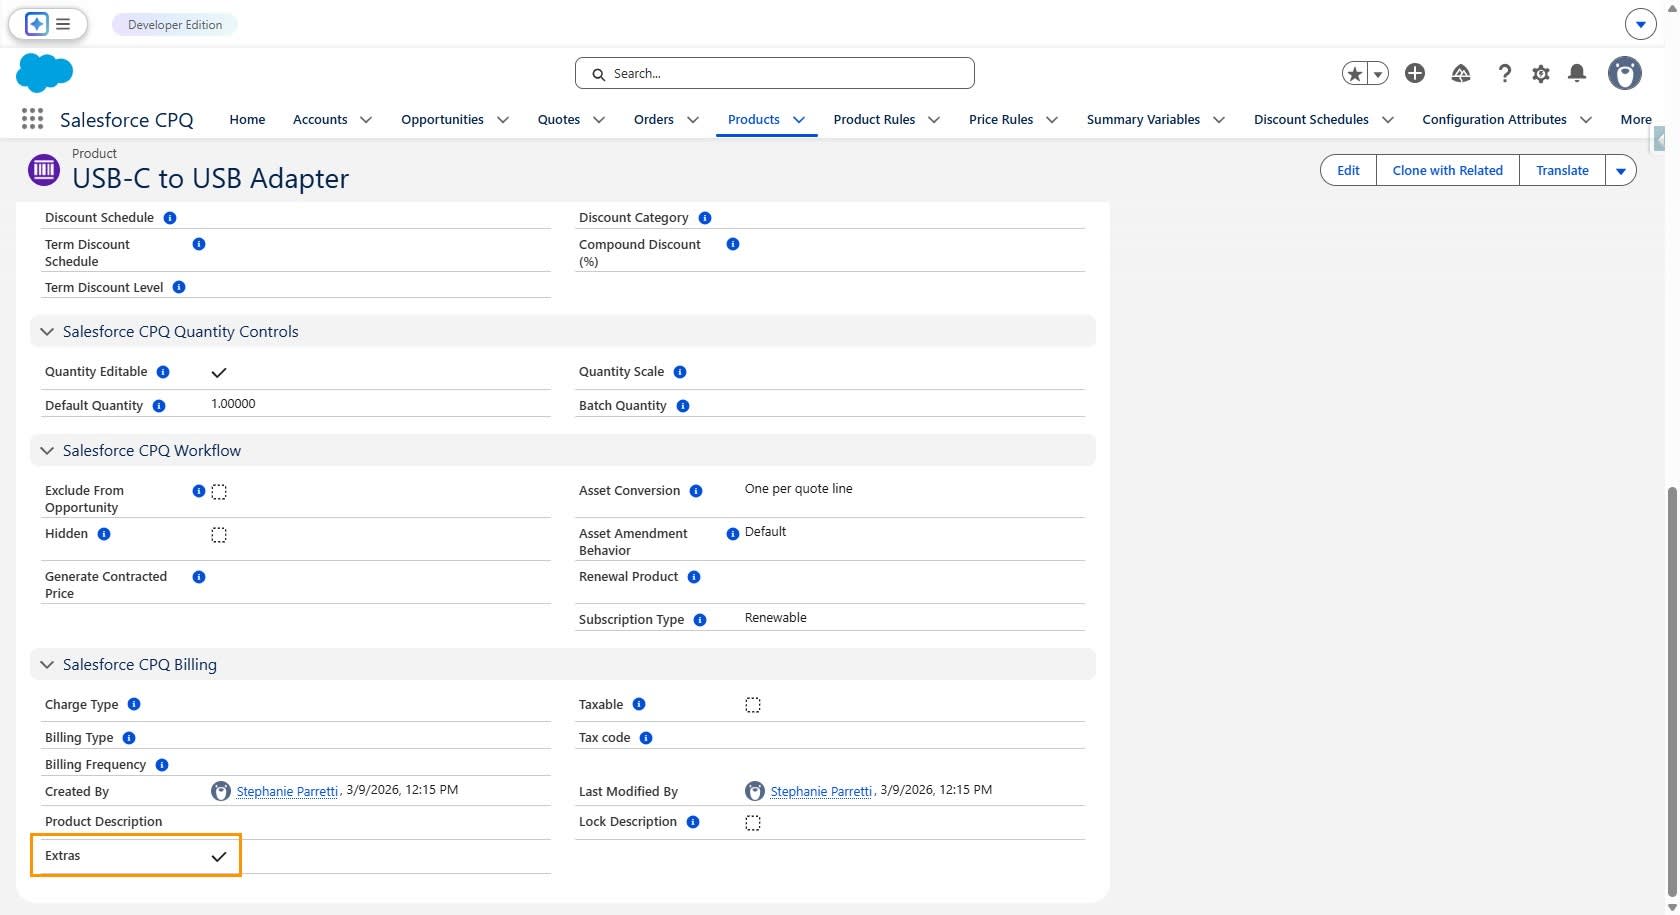Go to the Home tab
Screen dimensions: 1680x915
(247, 119)
